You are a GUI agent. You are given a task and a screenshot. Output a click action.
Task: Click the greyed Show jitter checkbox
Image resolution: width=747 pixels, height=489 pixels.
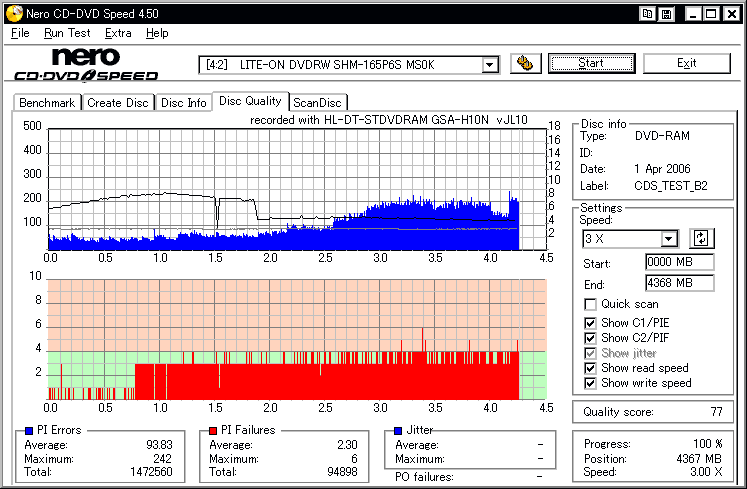[x=590, y=353]
